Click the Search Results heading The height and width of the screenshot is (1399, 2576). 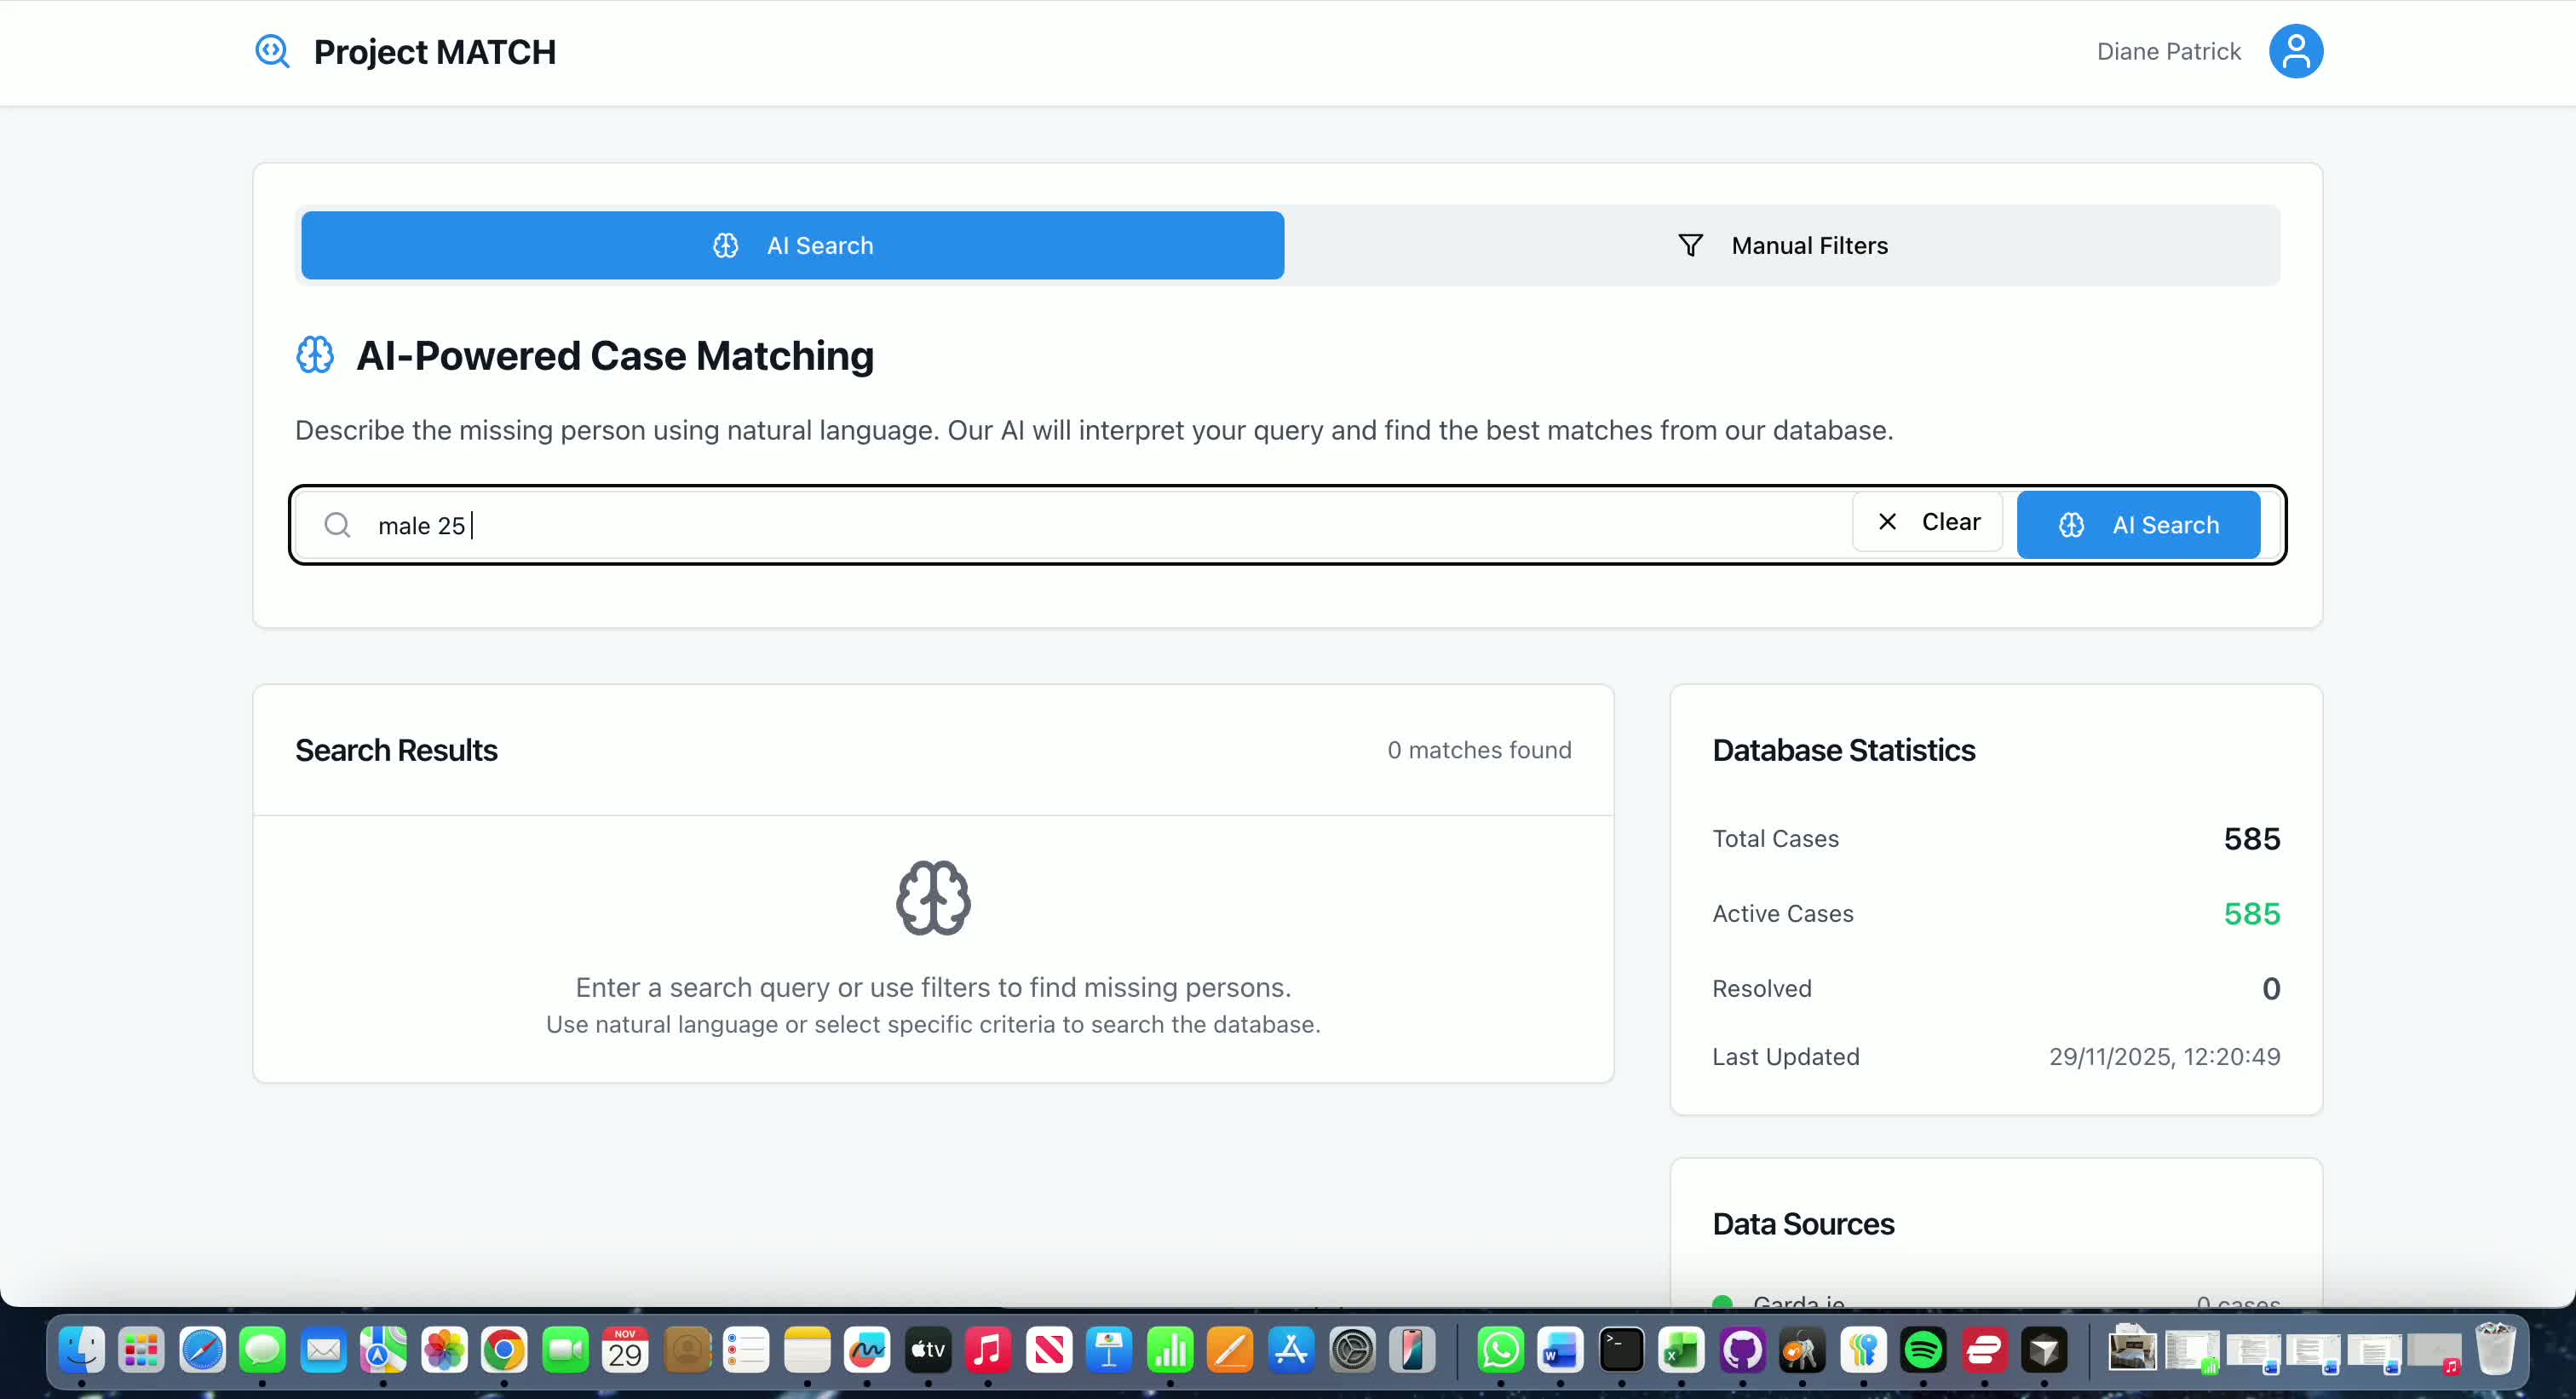pyautogui.click(x=396, y=750)
